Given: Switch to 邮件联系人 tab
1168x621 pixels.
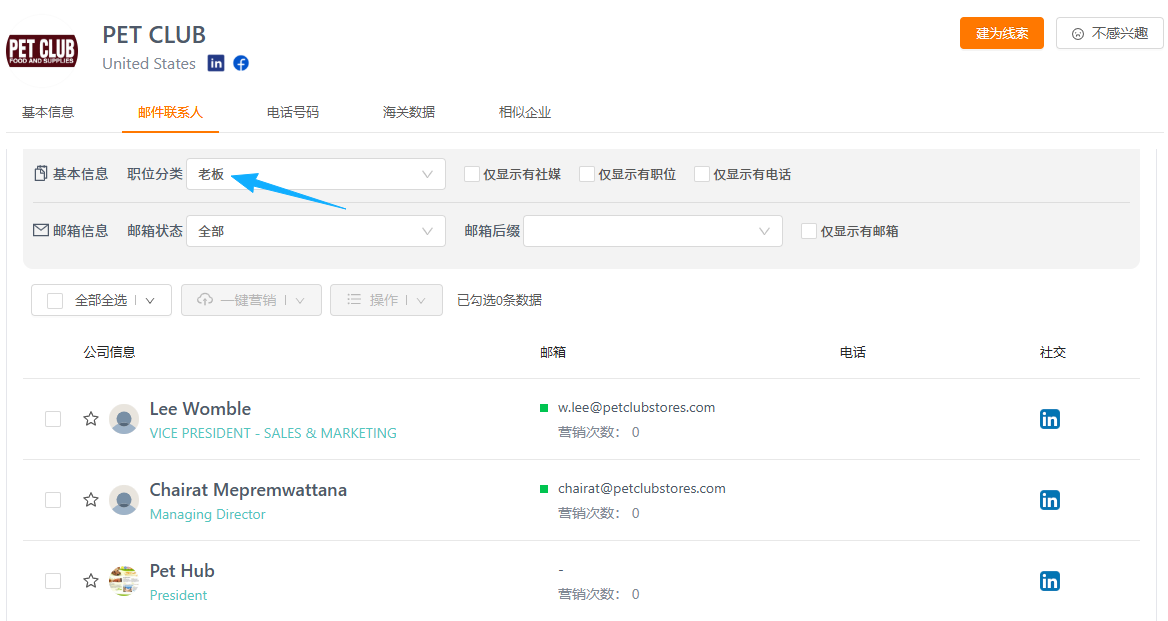Looking at the screenshot, I should [170, 112].
